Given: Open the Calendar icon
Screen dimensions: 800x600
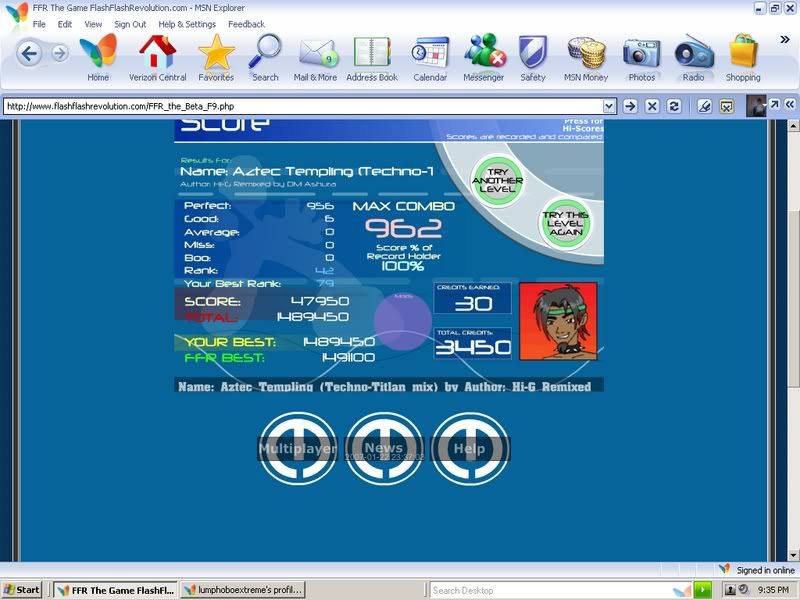Looking at the screenshot, I should (430, 54).
